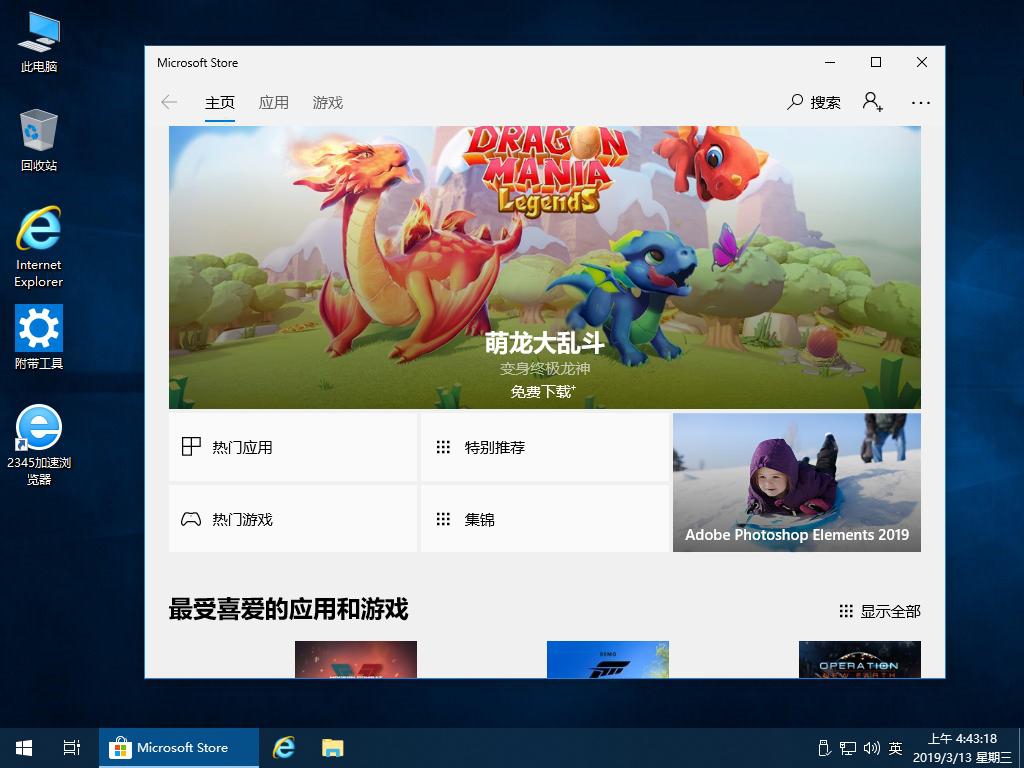This screenshot has height=768, width=1024.
Task: Launch Internet Explorer from taskbar
Action: [x=284, y=748]
